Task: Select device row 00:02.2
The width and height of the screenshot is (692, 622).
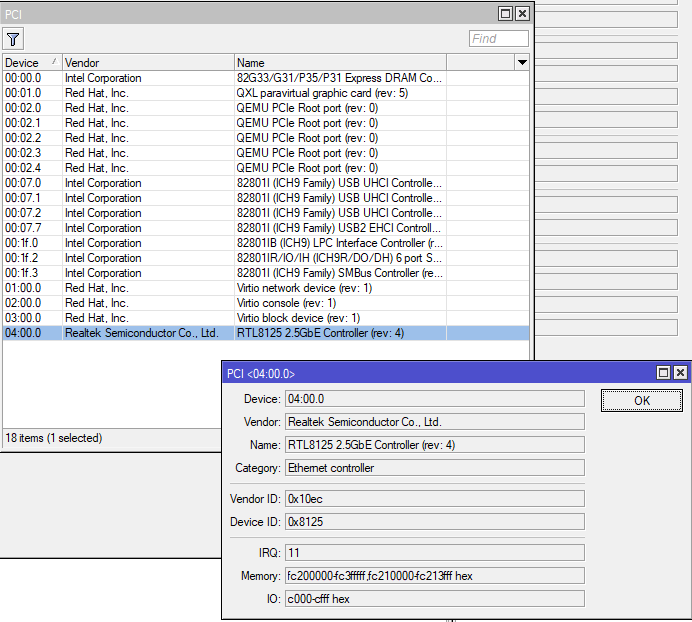Action: pyautogui.click(x=266, y=138)
